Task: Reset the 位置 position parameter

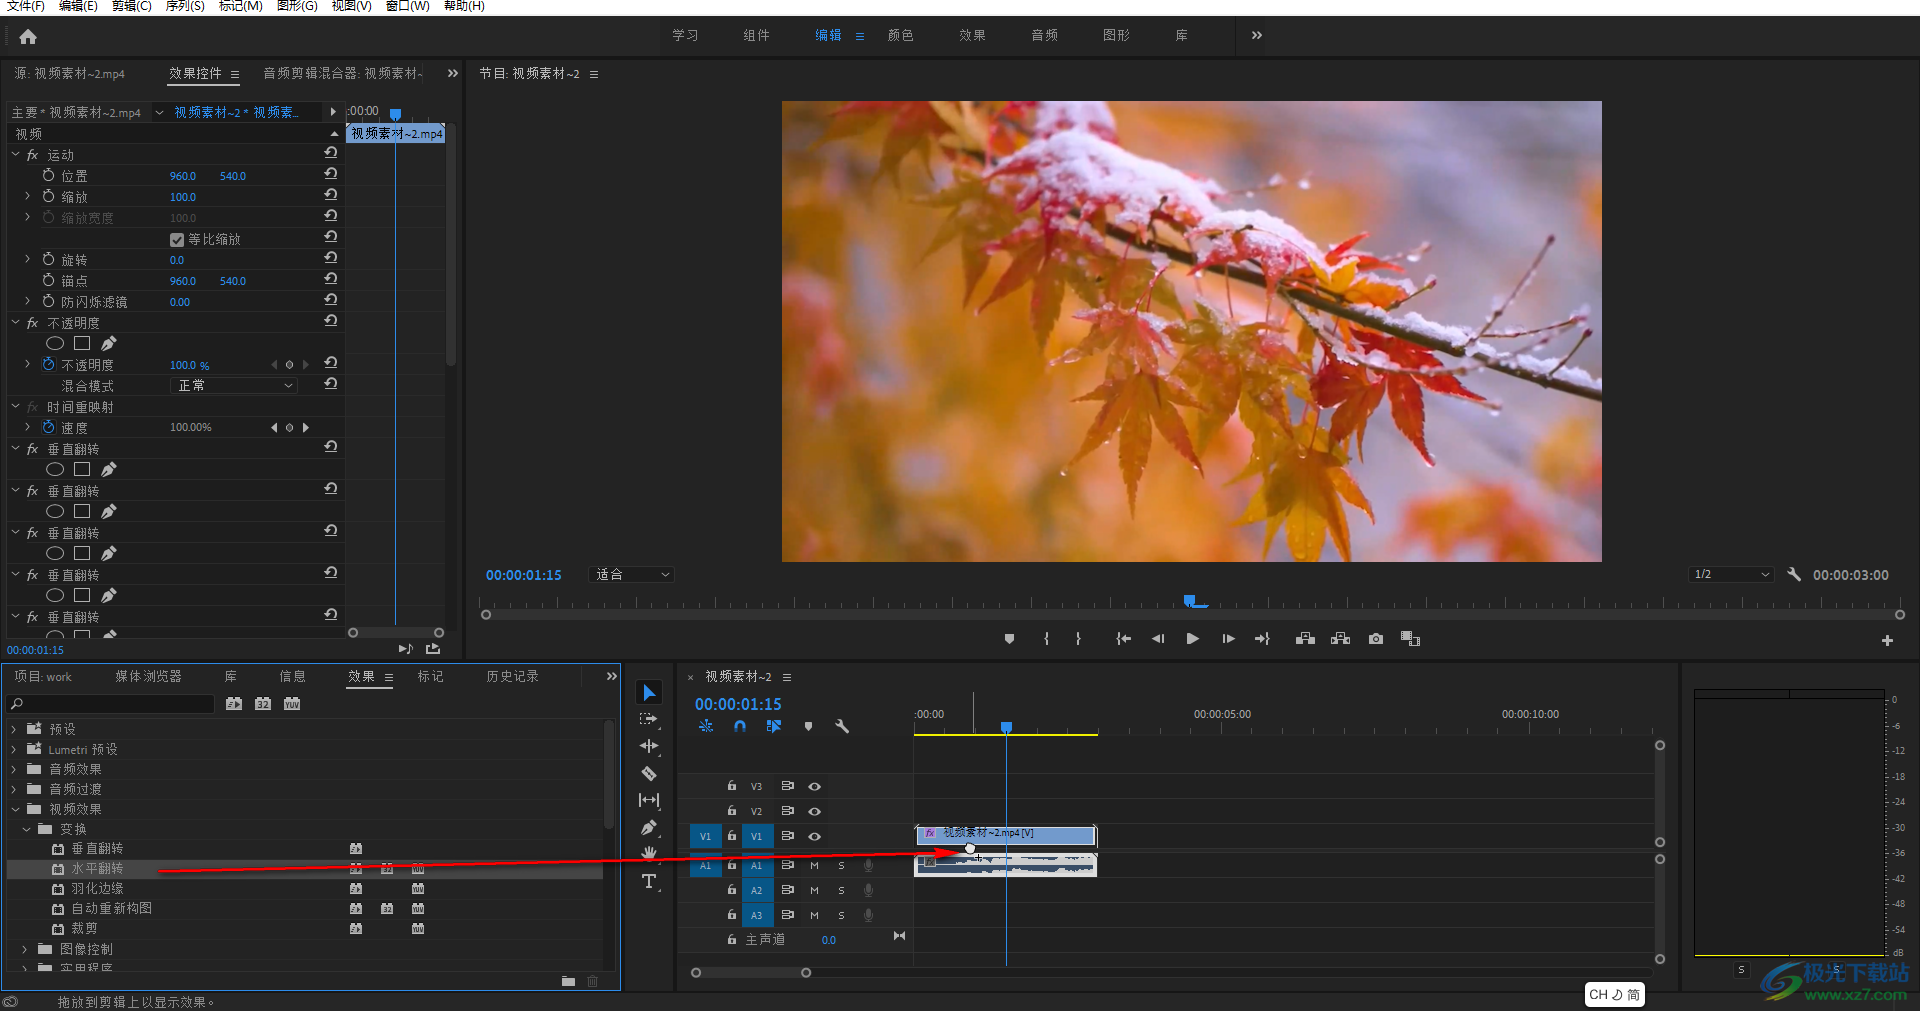Action: [x=331, y=174]
